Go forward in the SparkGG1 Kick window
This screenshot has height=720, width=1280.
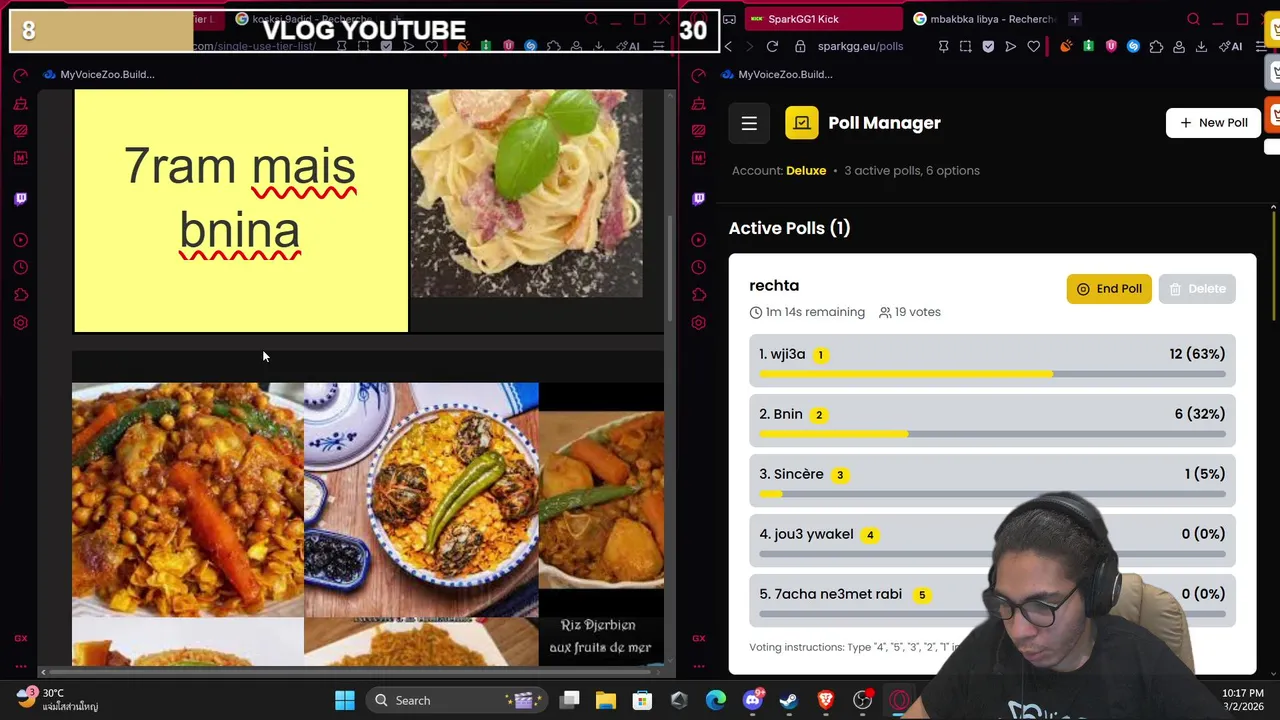[749, 46]
